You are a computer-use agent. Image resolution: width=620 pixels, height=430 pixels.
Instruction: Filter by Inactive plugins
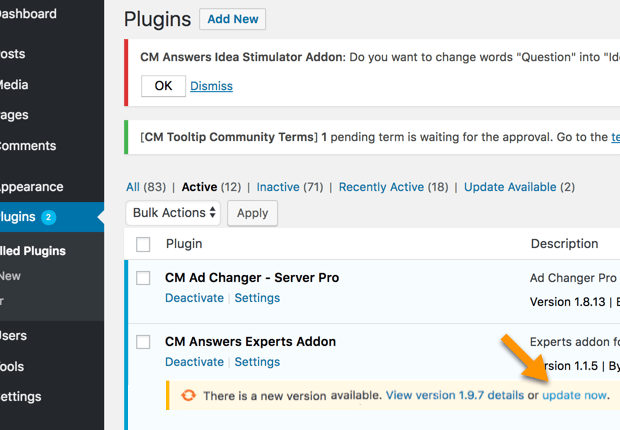[x=278, y=187]
